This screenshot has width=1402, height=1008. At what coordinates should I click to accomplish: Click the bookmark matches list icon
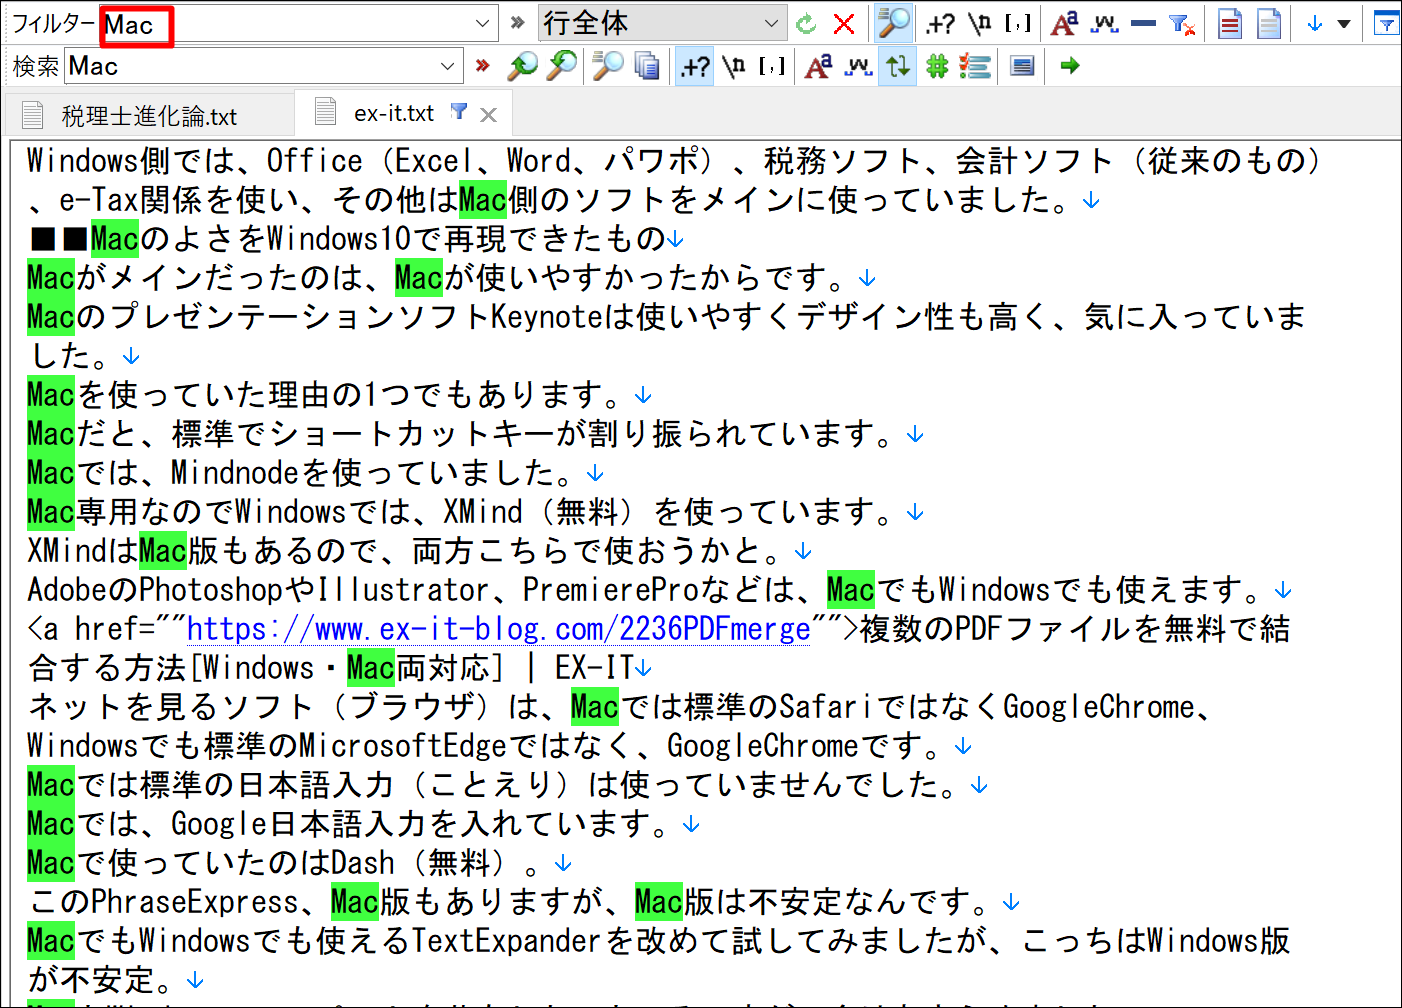(x=975, y=66)
